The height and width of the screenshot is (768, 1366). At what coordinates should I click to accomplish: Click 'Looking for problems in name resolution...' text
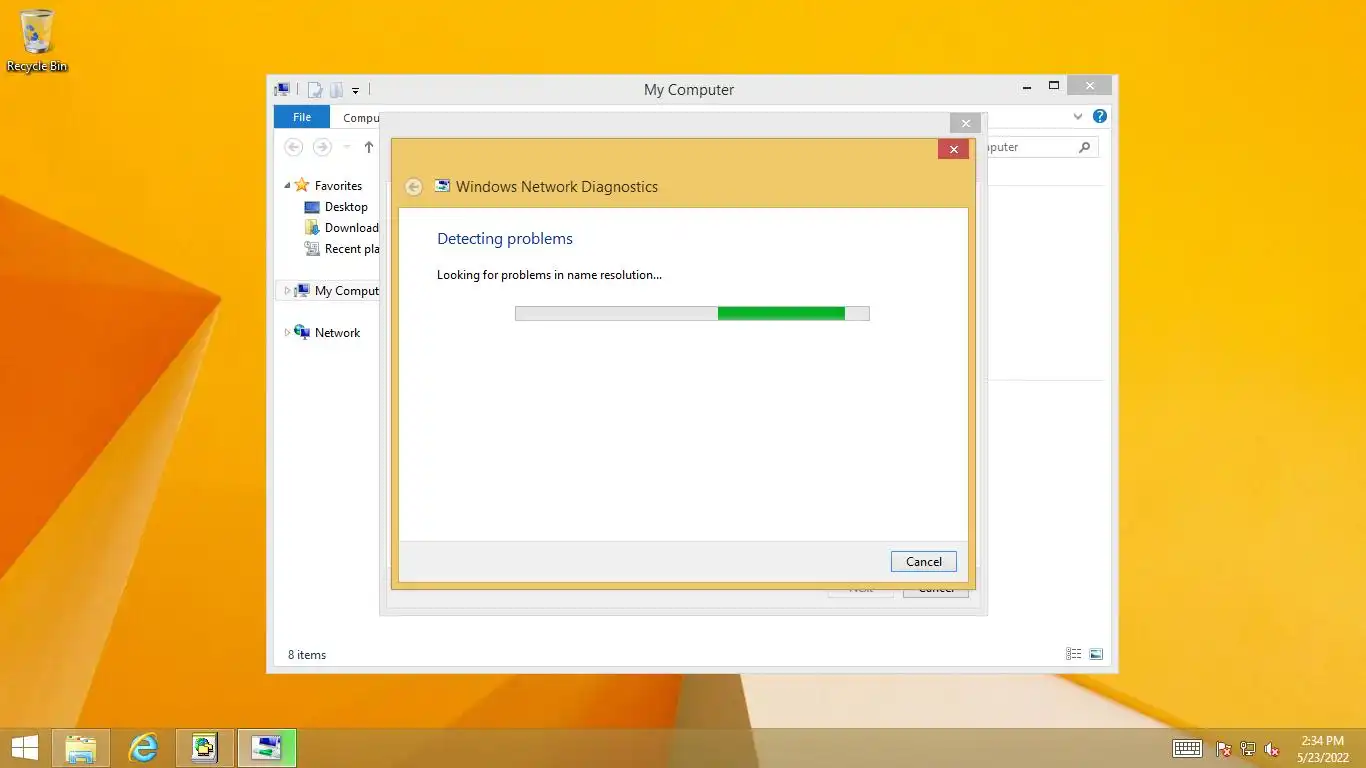point(549,274)
